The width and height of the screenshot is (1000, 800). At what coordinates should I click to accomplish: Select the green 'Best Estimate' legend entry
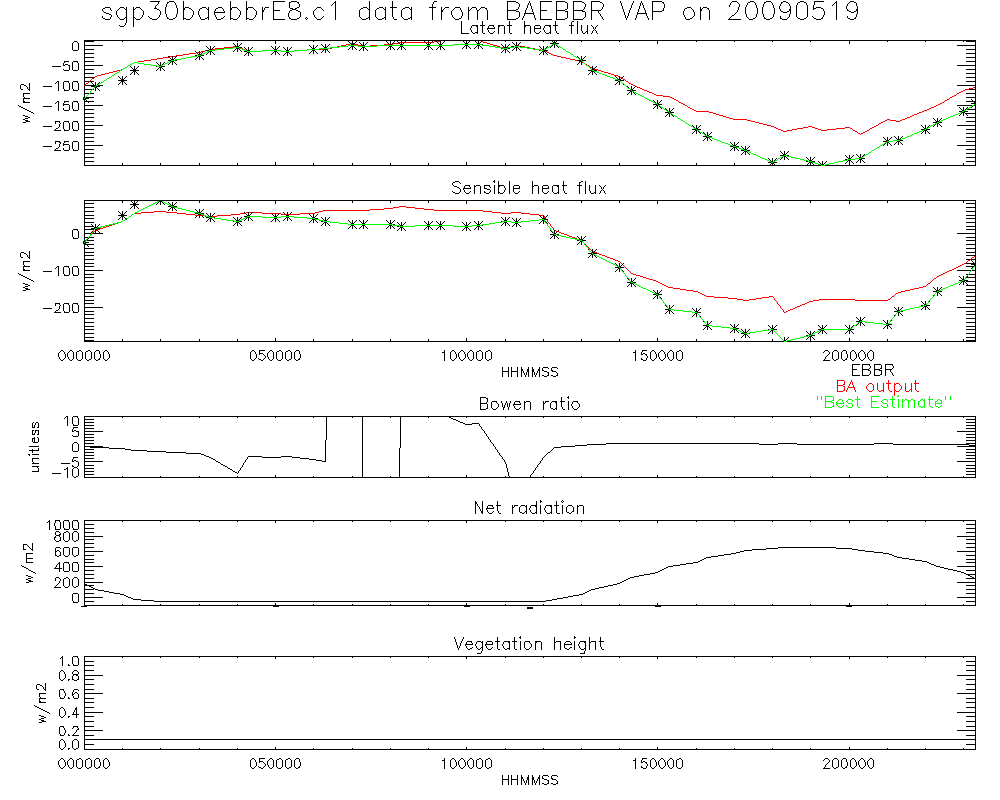(884, 402)
